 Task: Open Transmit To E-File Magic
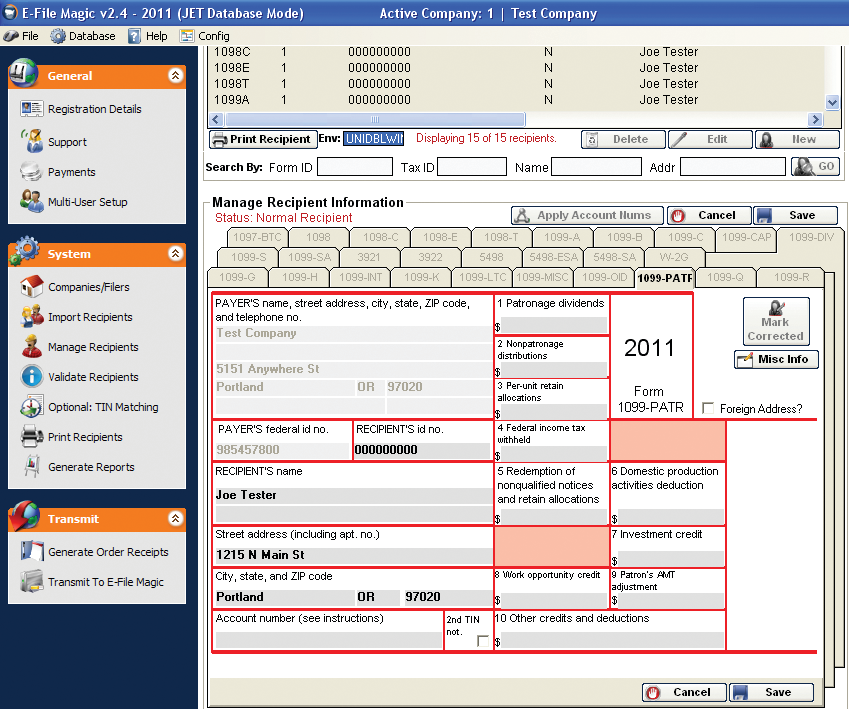pos(105,582)
